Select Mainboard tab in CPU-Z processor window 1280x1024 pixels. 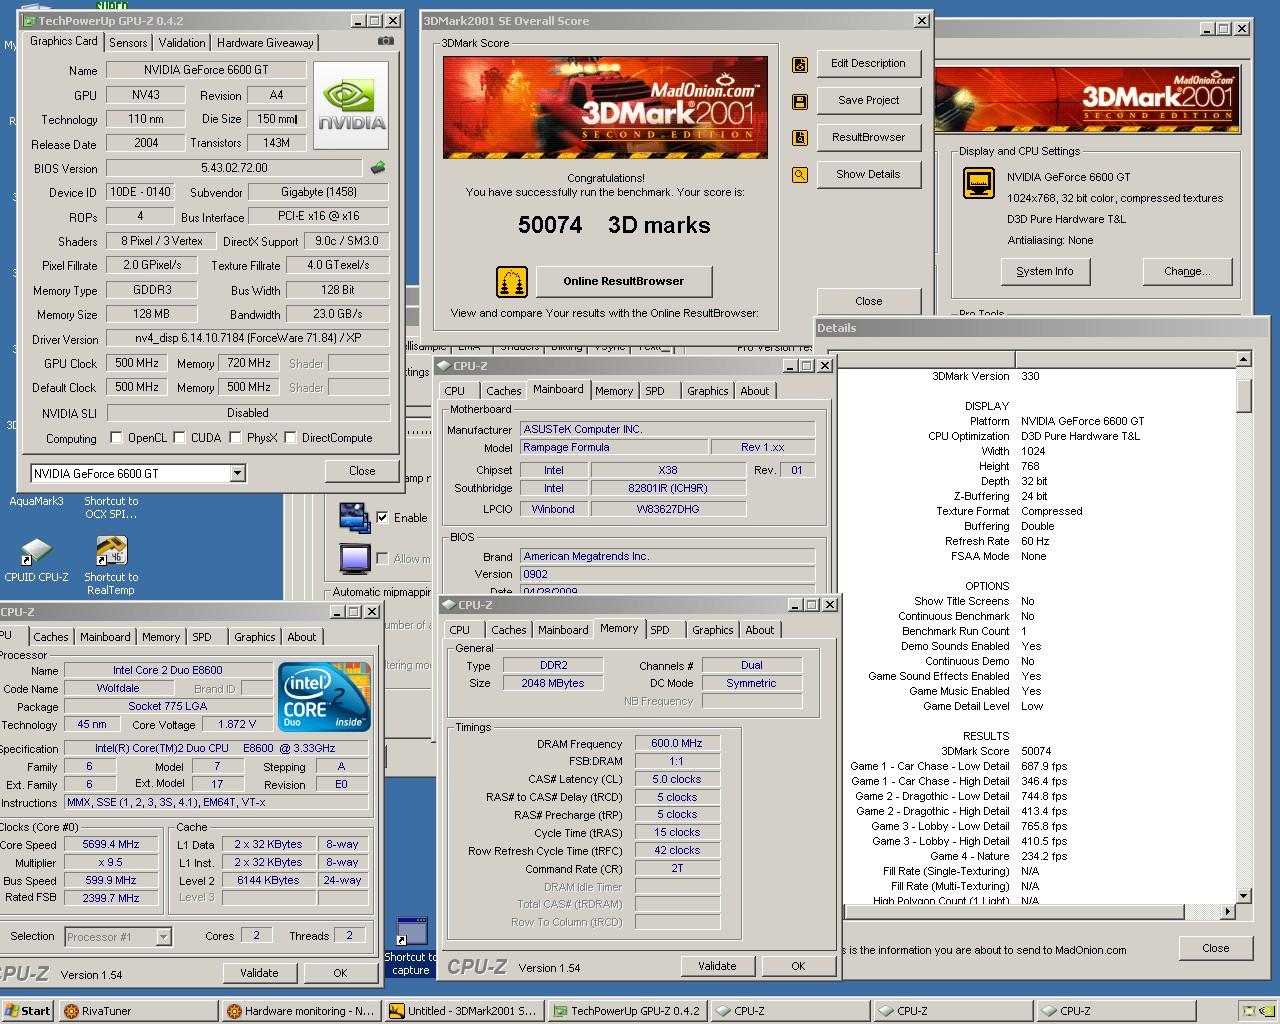tap(105, 637)
